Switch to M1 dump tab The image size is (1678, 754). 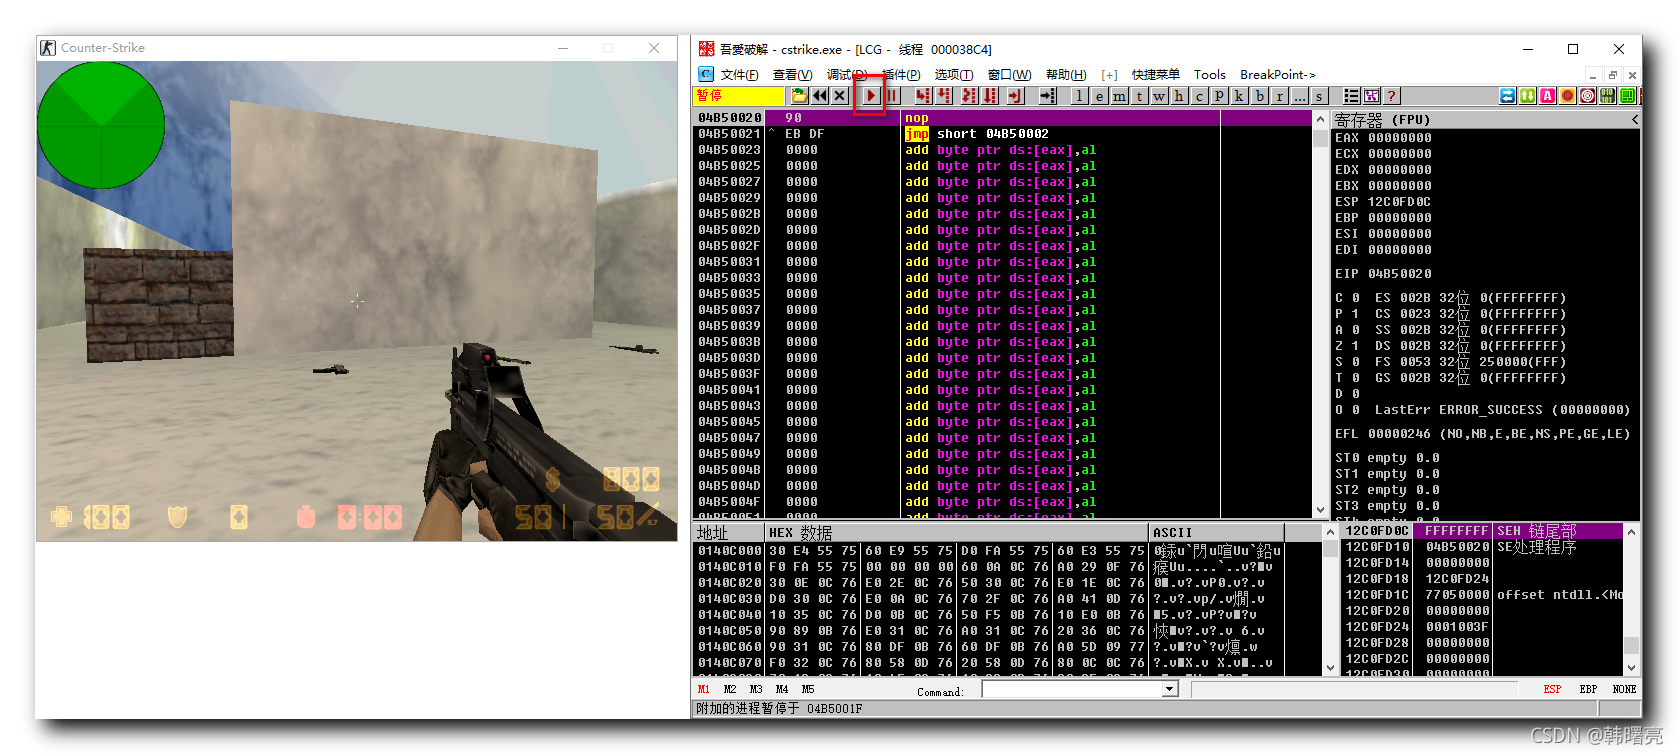pyautogui.click(x=704, y=689)
